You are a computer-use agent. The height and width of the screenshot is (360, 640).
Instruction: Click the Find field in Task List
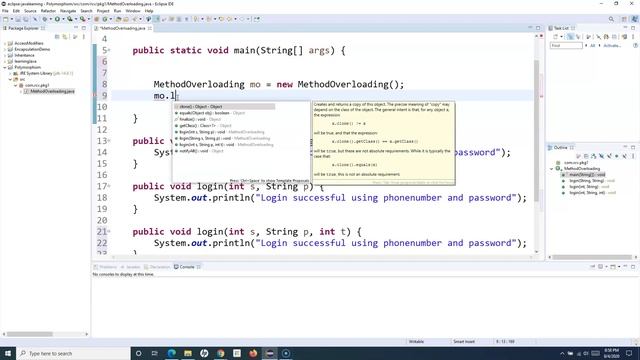(566, 46)
